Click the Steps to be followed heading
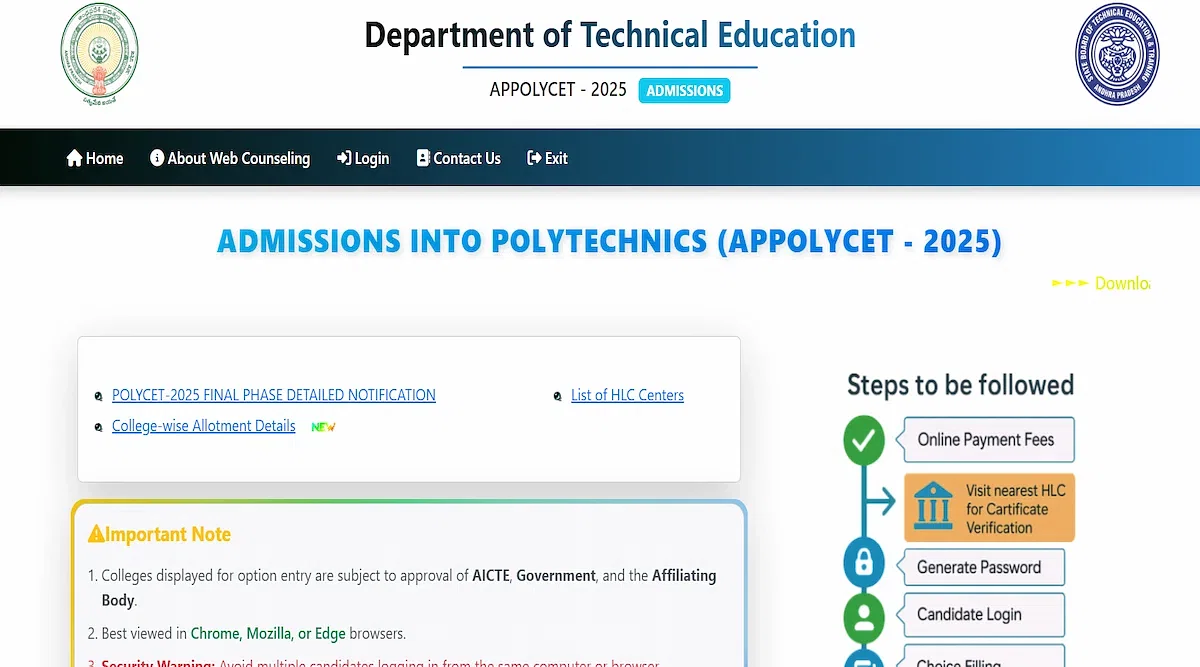 pyautogui.click(x=961, y=385)
